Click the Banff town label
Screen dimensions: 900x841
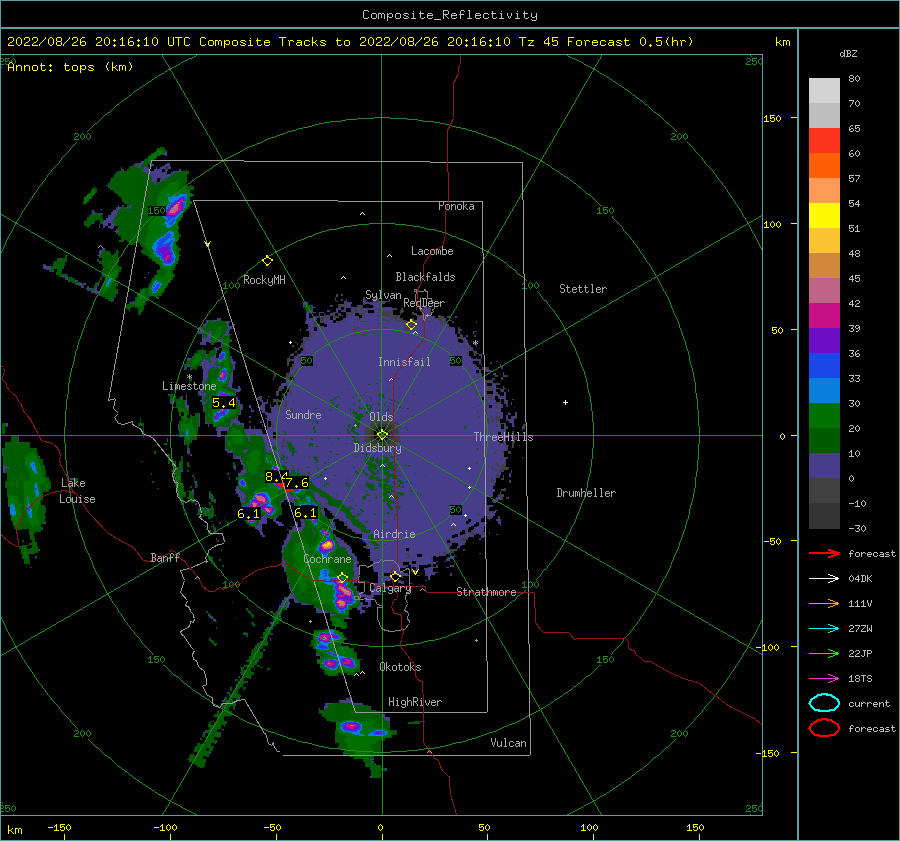165,557
